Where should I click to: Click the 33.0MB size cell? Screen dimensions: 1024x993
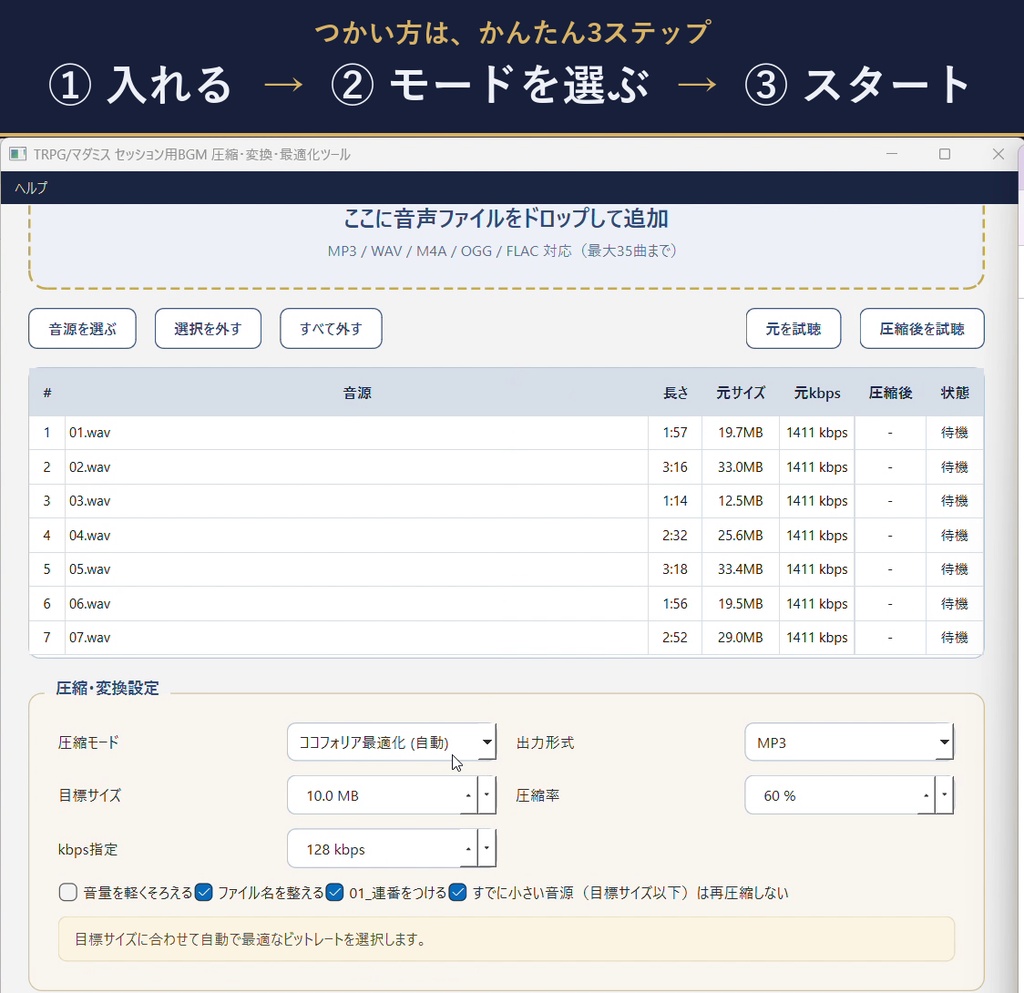click(x=741, y=467)
